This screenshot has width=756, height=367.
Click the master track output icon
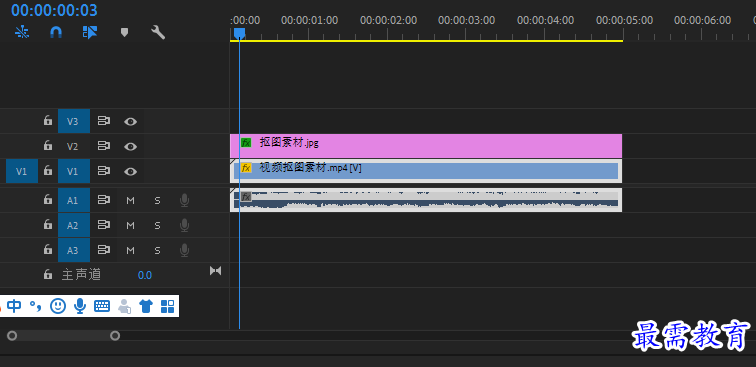216,271
